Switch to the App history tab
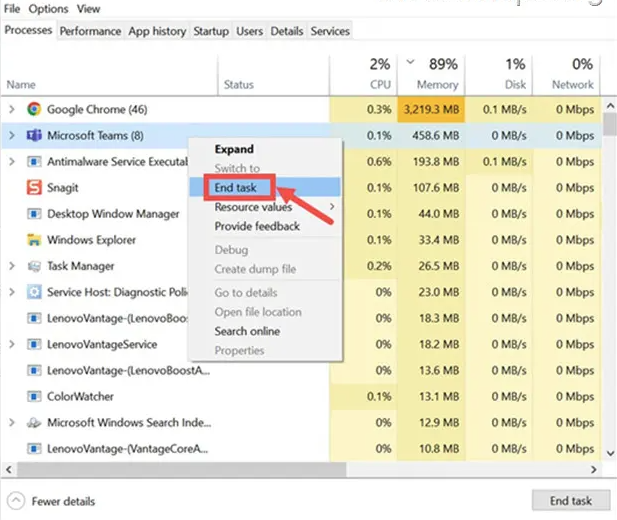Screen dimensions: 617x520 [157, 31]
